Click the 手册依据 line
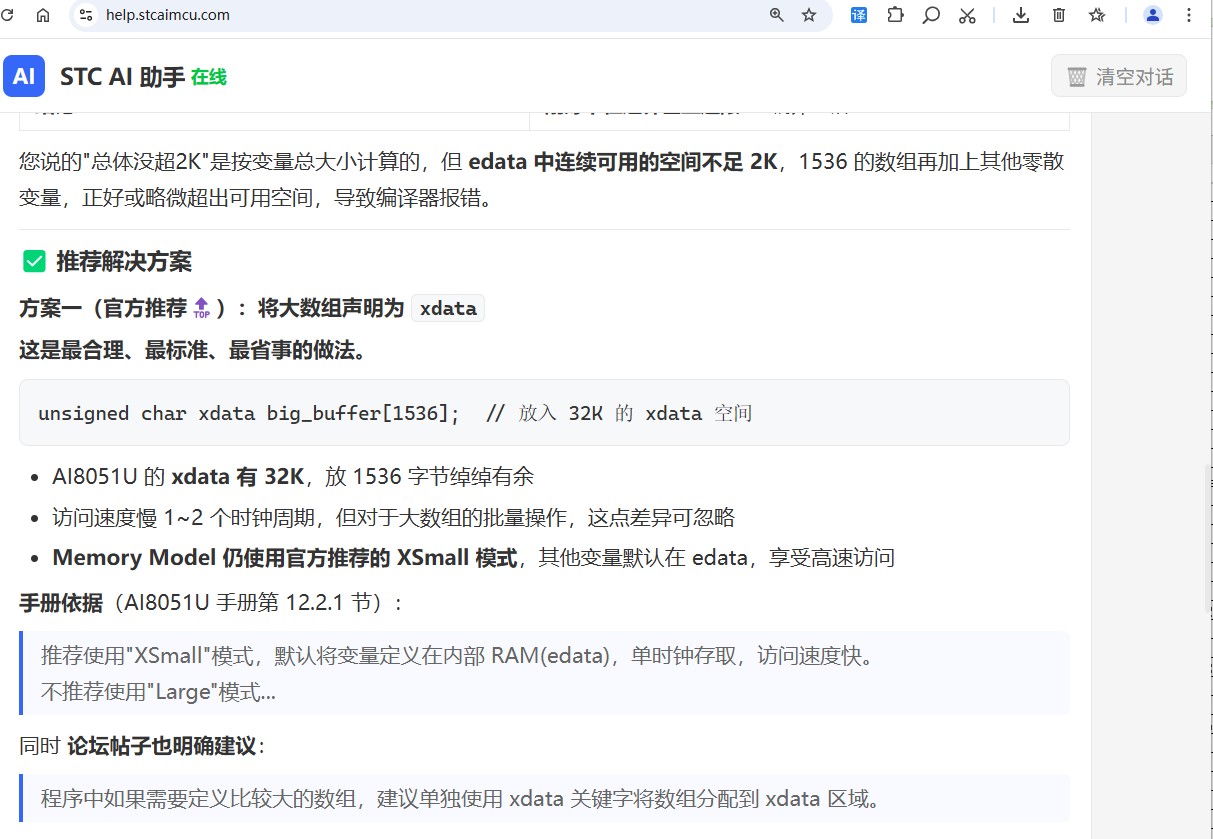 pos(211,603)
